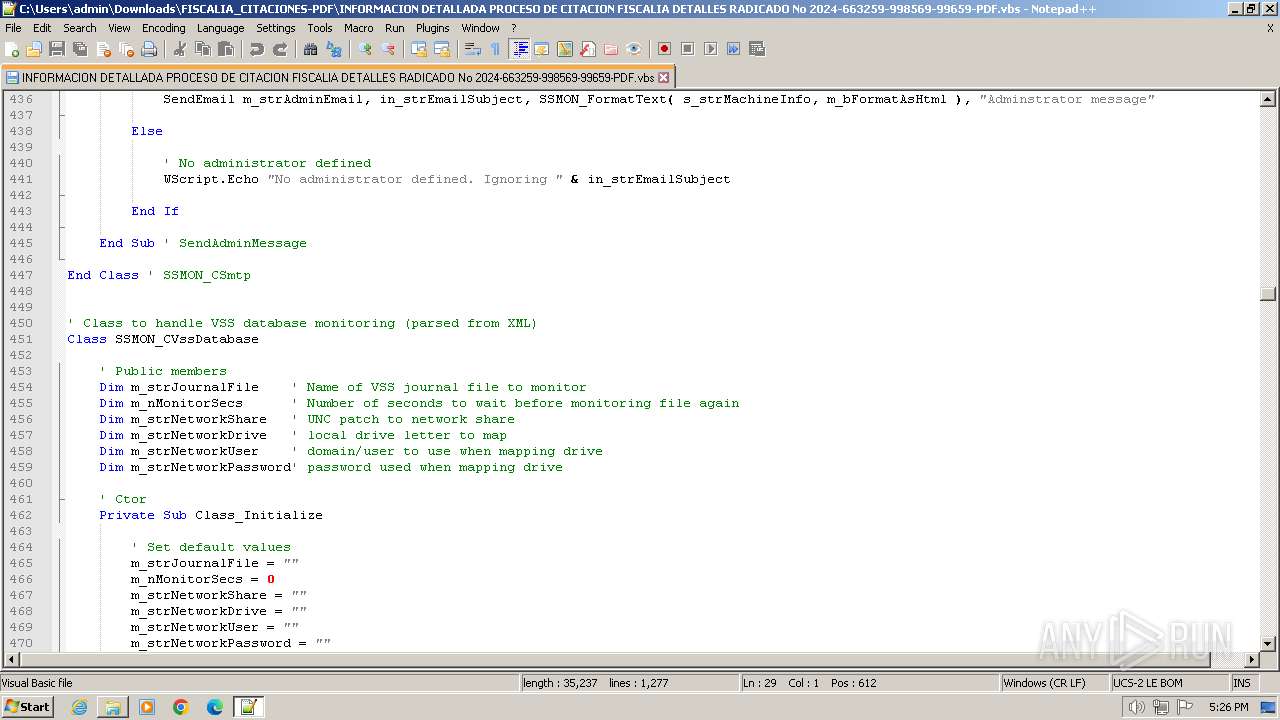Toggle Word Wrap in the toolbar
Viewport: 1280px width, 720px height.
click(473, 49)
